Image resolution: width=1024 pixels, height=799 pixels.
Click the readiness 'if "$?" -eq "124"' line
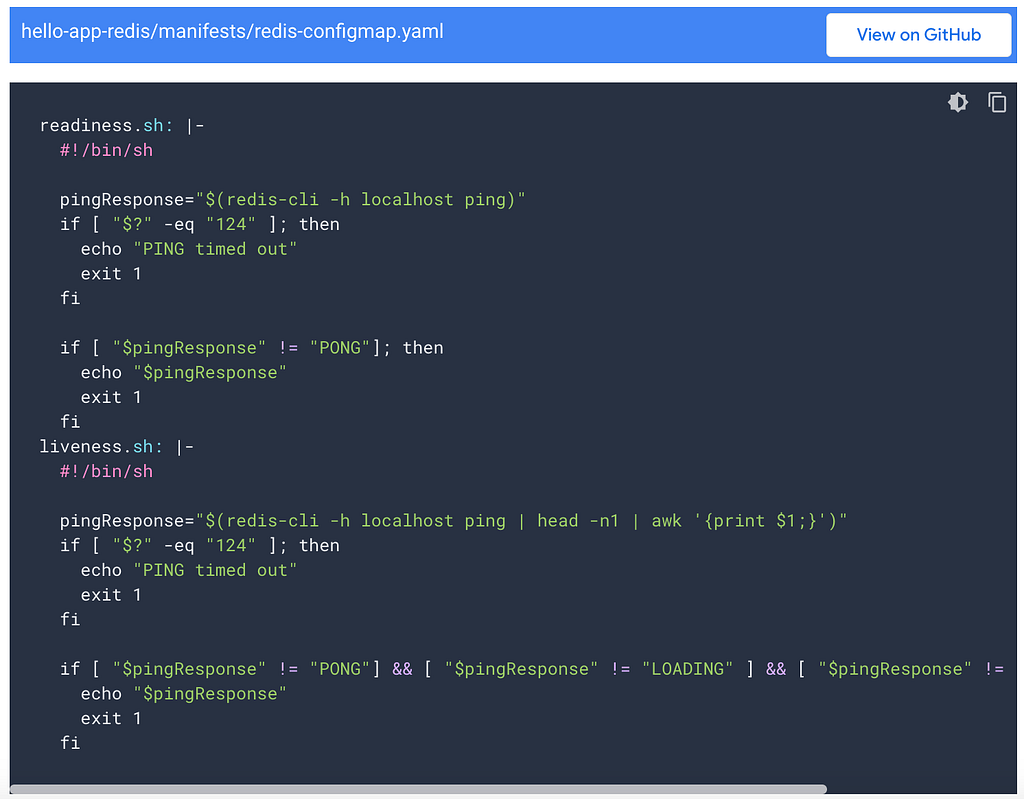[x=200, y=225]
